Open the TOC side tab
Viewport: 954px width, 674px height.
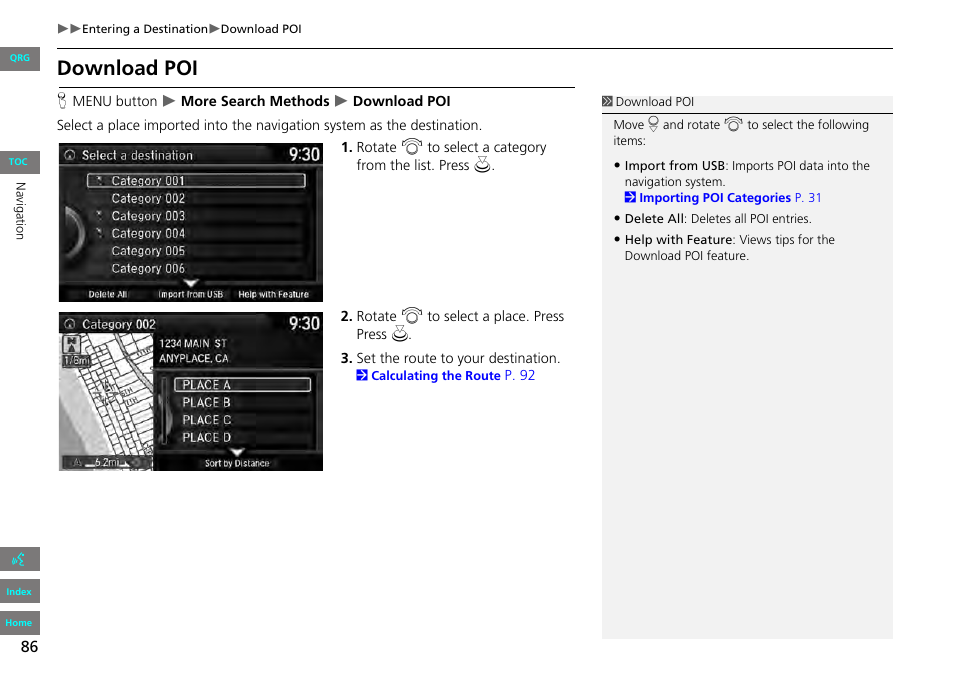(19, 162)
